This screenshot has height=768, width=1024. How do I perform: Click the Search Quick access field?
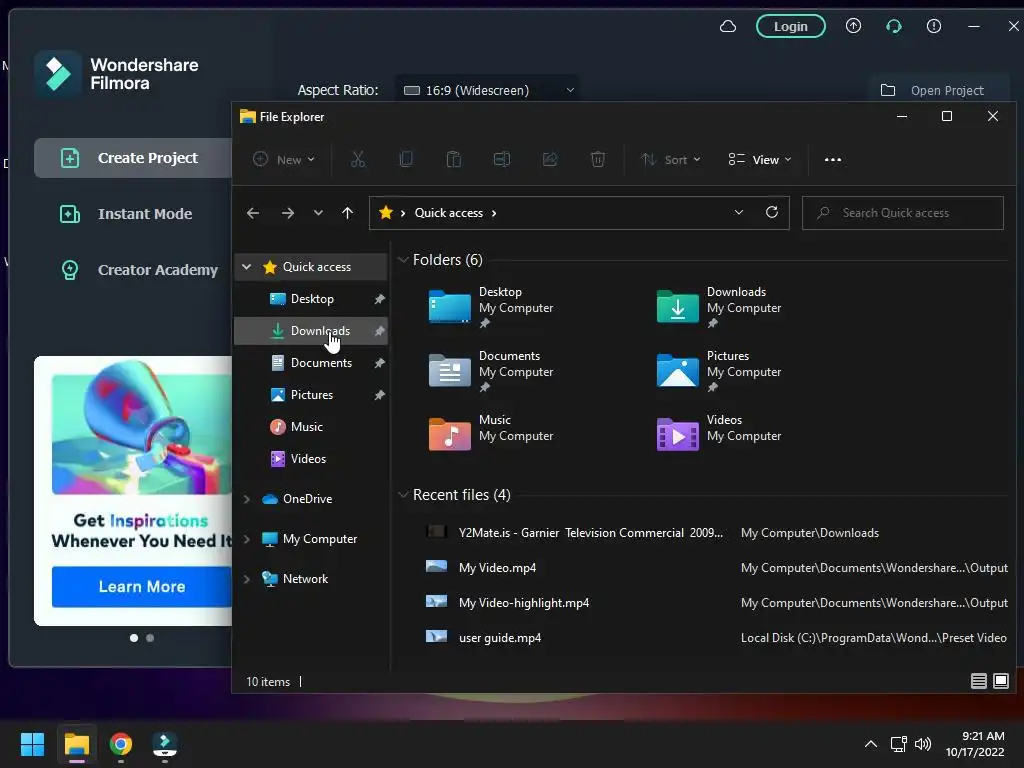(x=903, y=213)
